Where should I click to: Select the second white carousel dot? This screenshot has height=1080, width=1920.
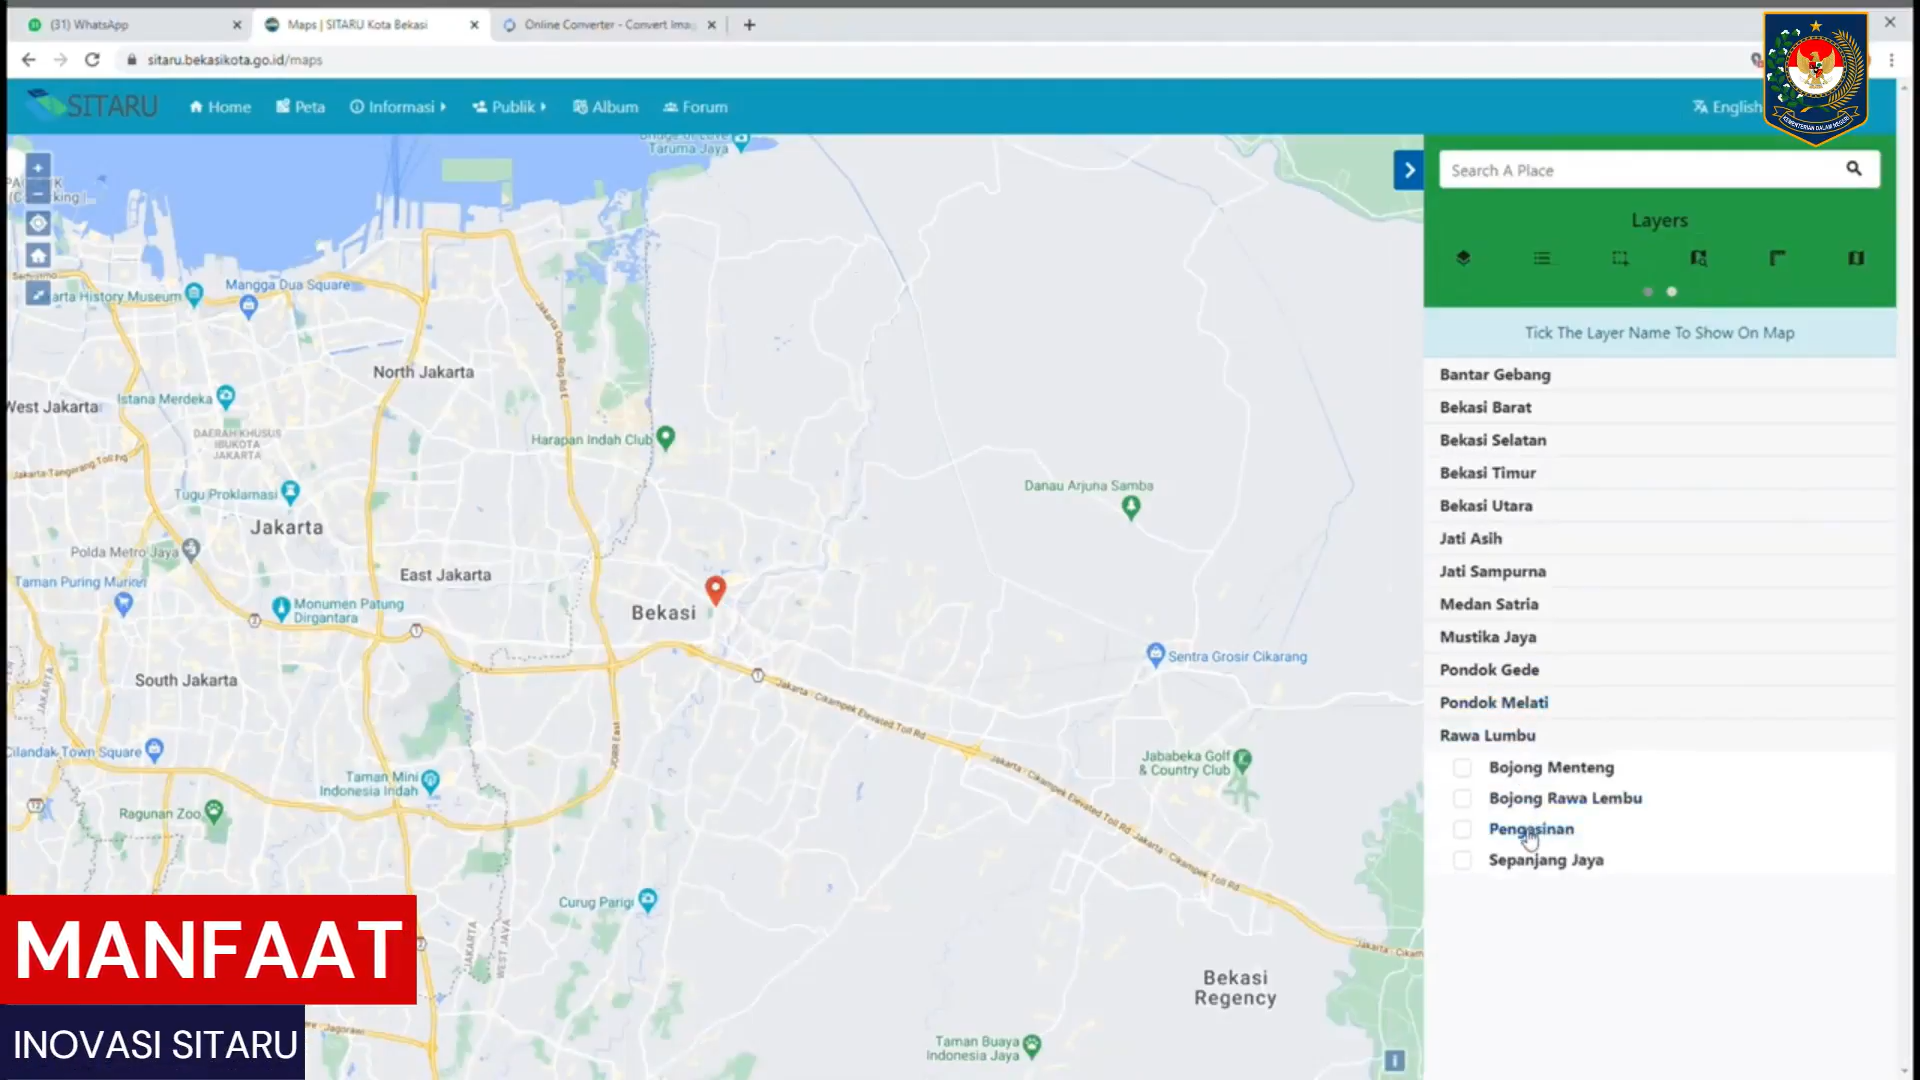(1672, 292)
